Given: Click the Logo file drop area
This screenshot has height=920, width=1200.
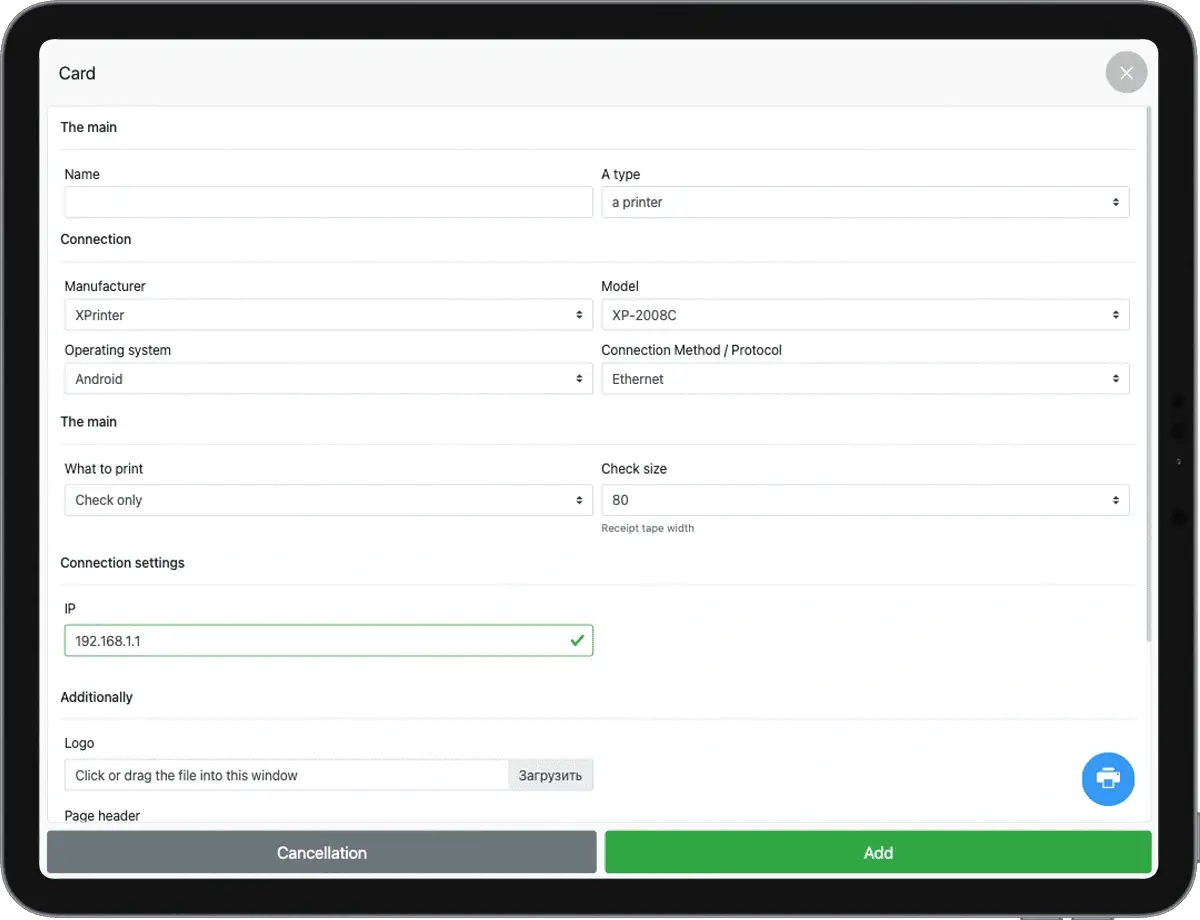Looking at the screenshot, I should [286, 775].
